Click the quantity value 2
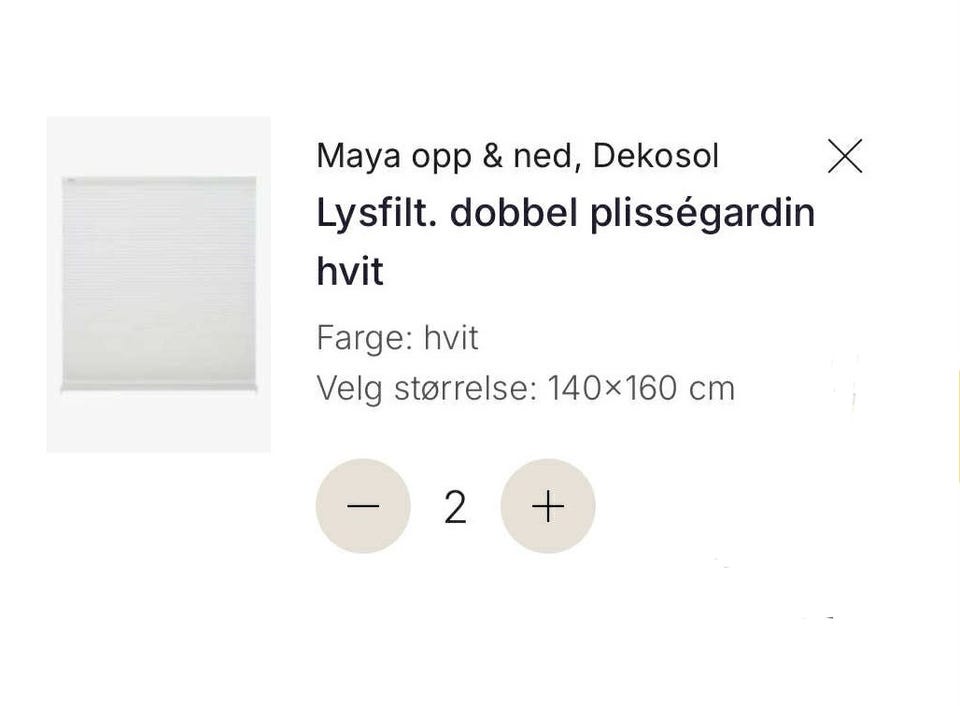 [x=456, y=507]
